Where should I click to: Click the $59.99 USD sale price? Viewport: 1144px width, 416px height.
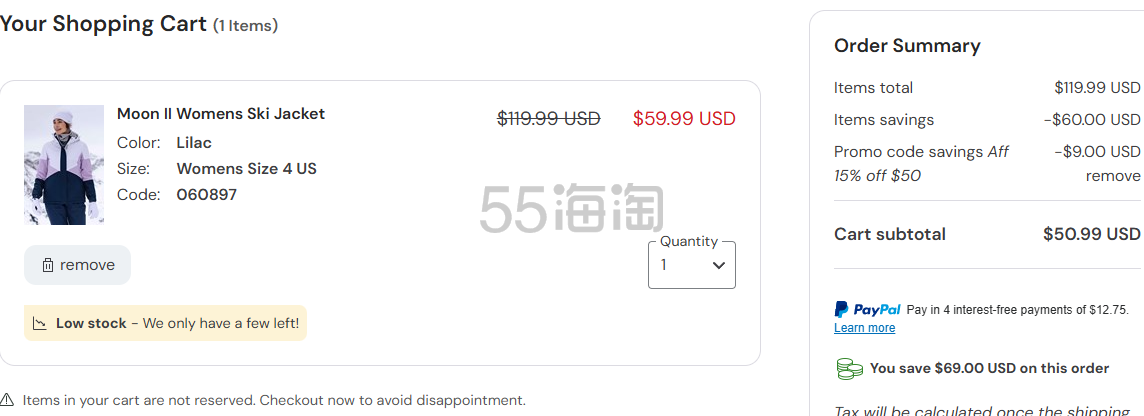click(684, 118)
